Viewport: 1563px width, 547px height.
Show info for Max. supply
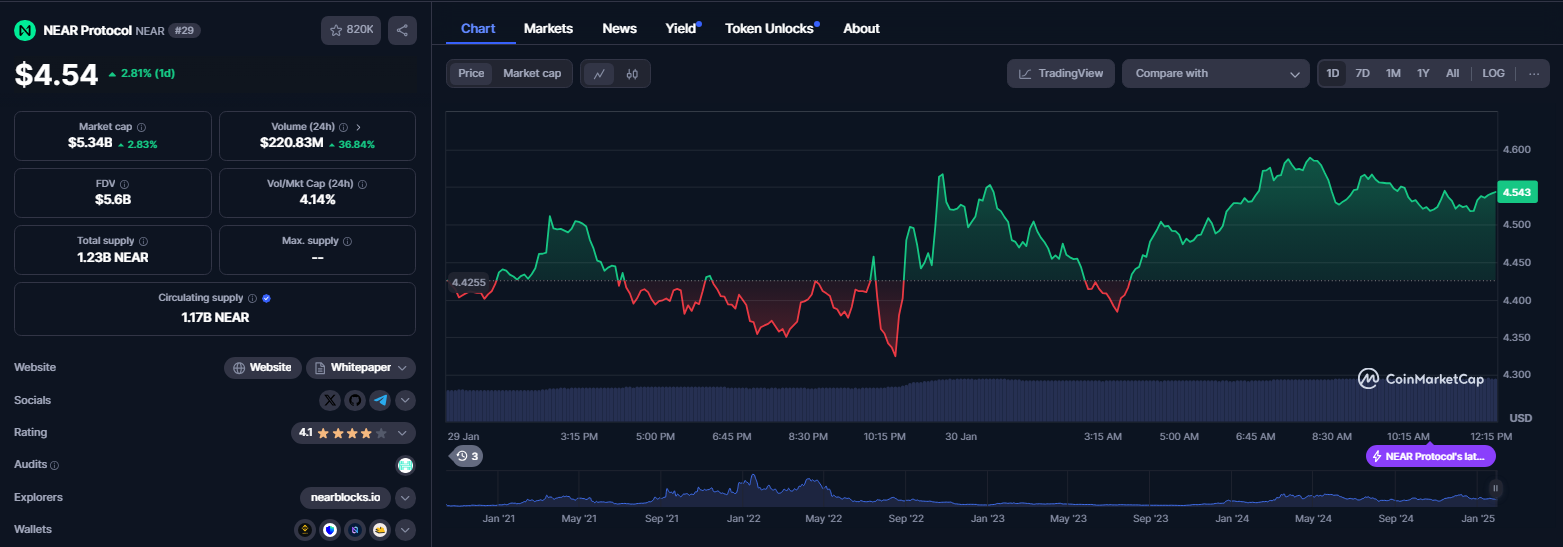(x=348, y=241)
